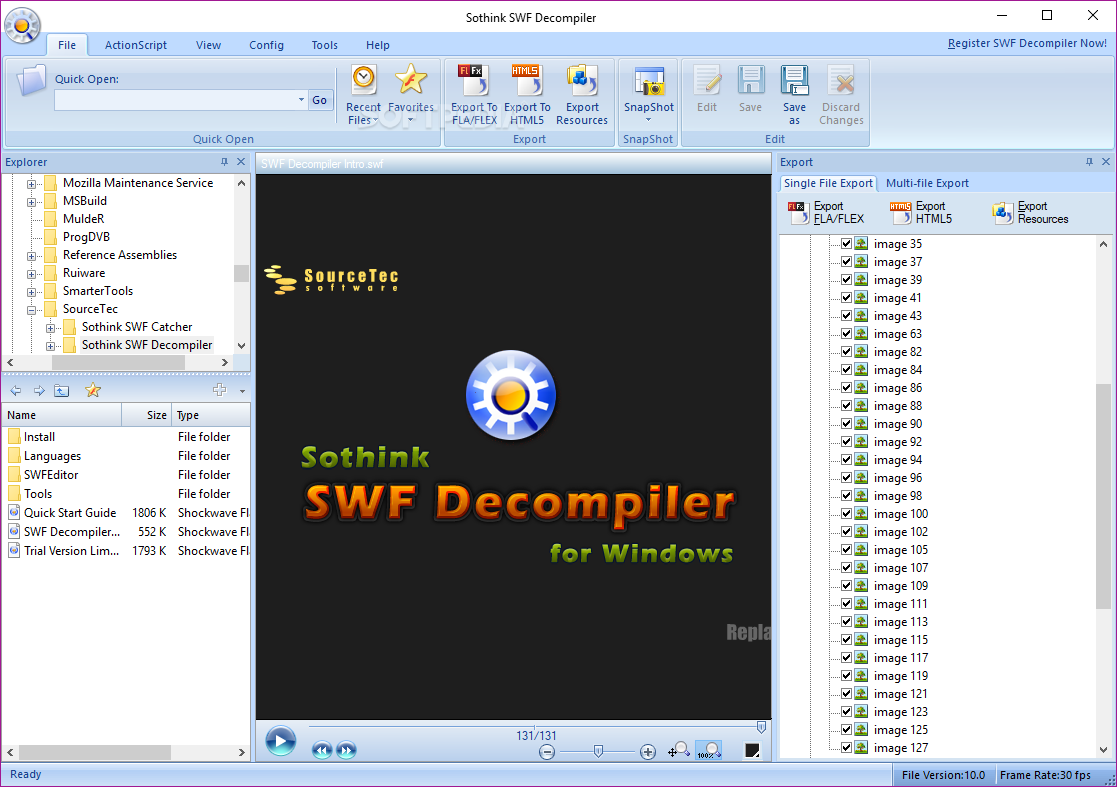1117x787 pixels.
Task: Pin the Explorer panel
Action: click(224, 162)
